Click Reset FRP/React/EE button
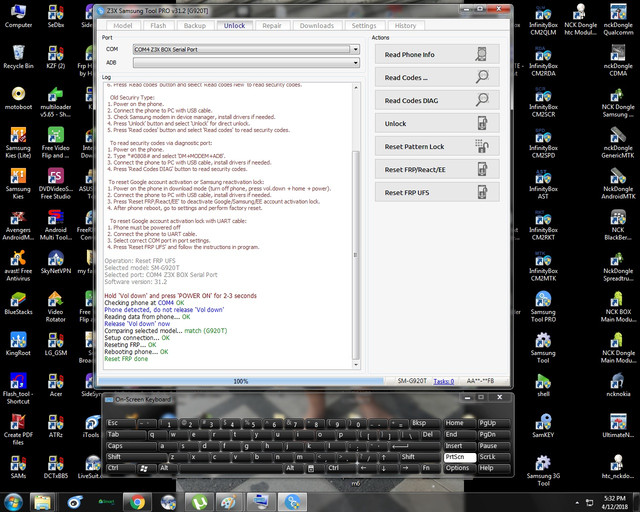The image size is (640, 512). (x=437, y=169)
